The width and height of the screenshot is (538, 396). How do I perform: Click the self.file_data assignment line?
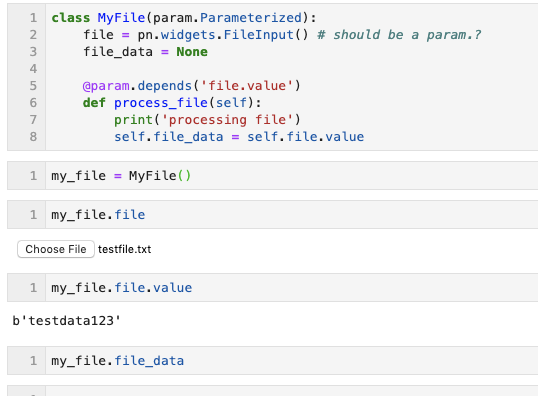pyautogui.click(x=239, y=137)
